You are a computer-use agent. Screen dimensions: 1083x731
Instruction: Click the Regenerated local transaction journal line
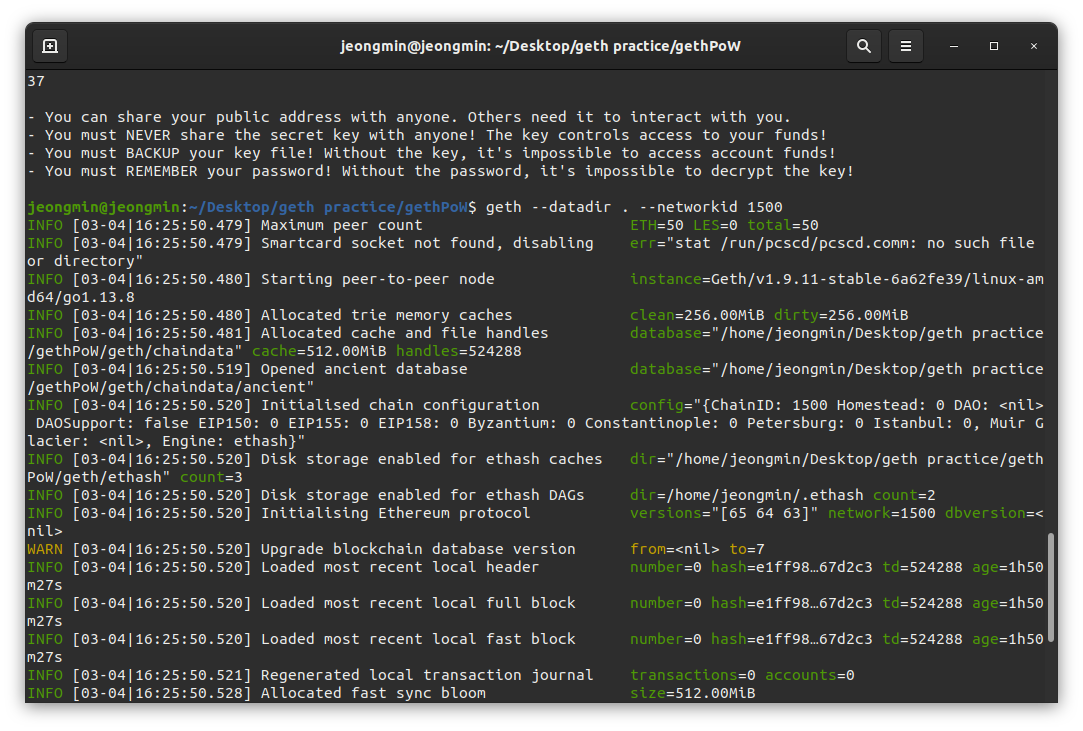(x=441, y=674)
